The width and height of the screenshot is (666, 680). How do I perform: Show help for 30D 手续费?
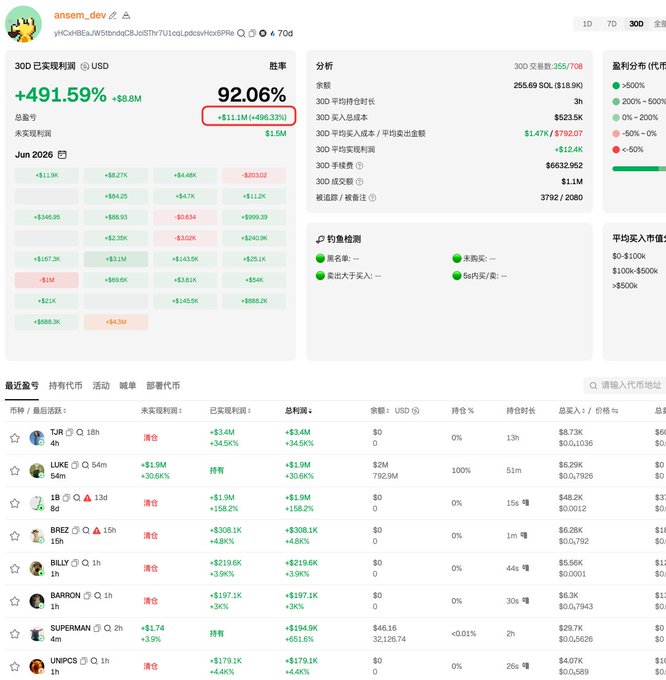(x=359, y=166)
